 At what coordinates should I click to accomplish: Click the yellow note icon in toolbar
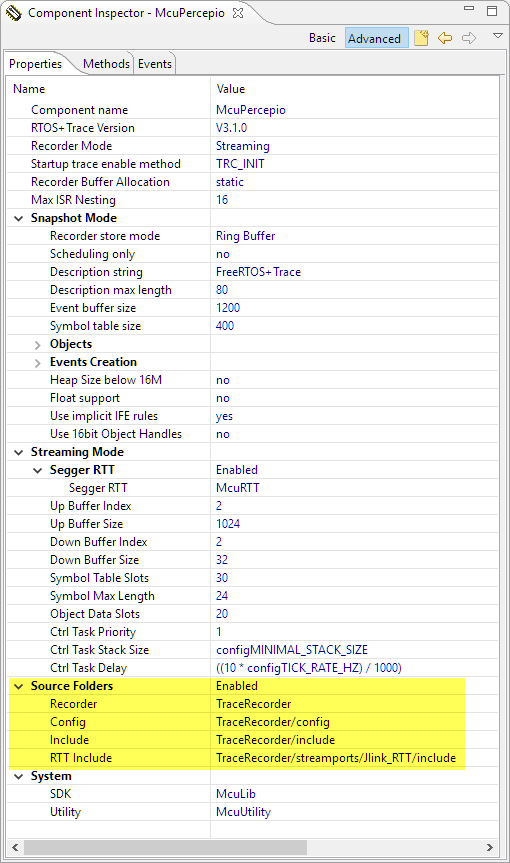tap(421, 38)
